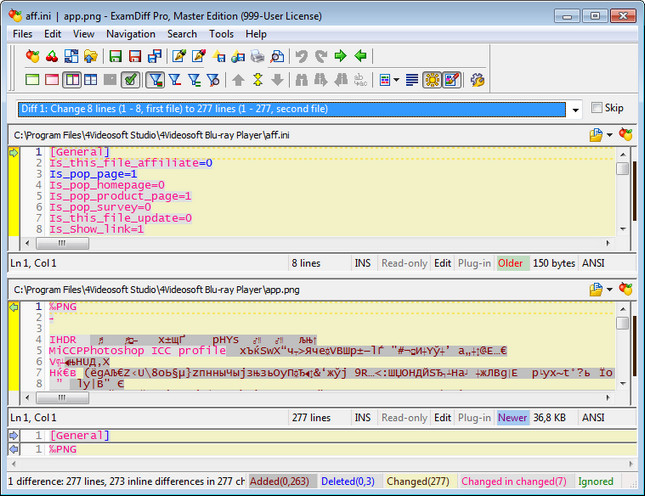Click line Is_pop_page=1 in aff.ini pane
This screenshot has width=645, height=496.
click(93, 174)
